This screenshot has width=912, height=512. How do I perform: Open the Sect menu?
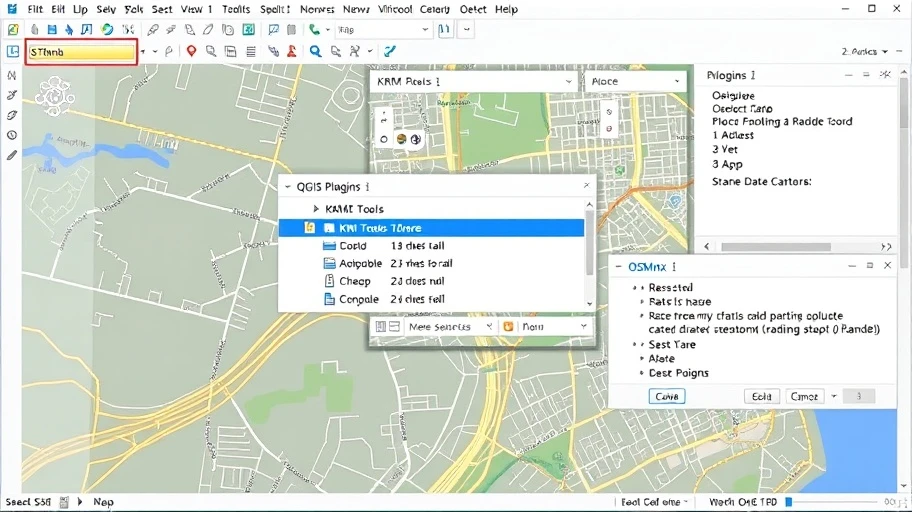[x=162, y=9]
